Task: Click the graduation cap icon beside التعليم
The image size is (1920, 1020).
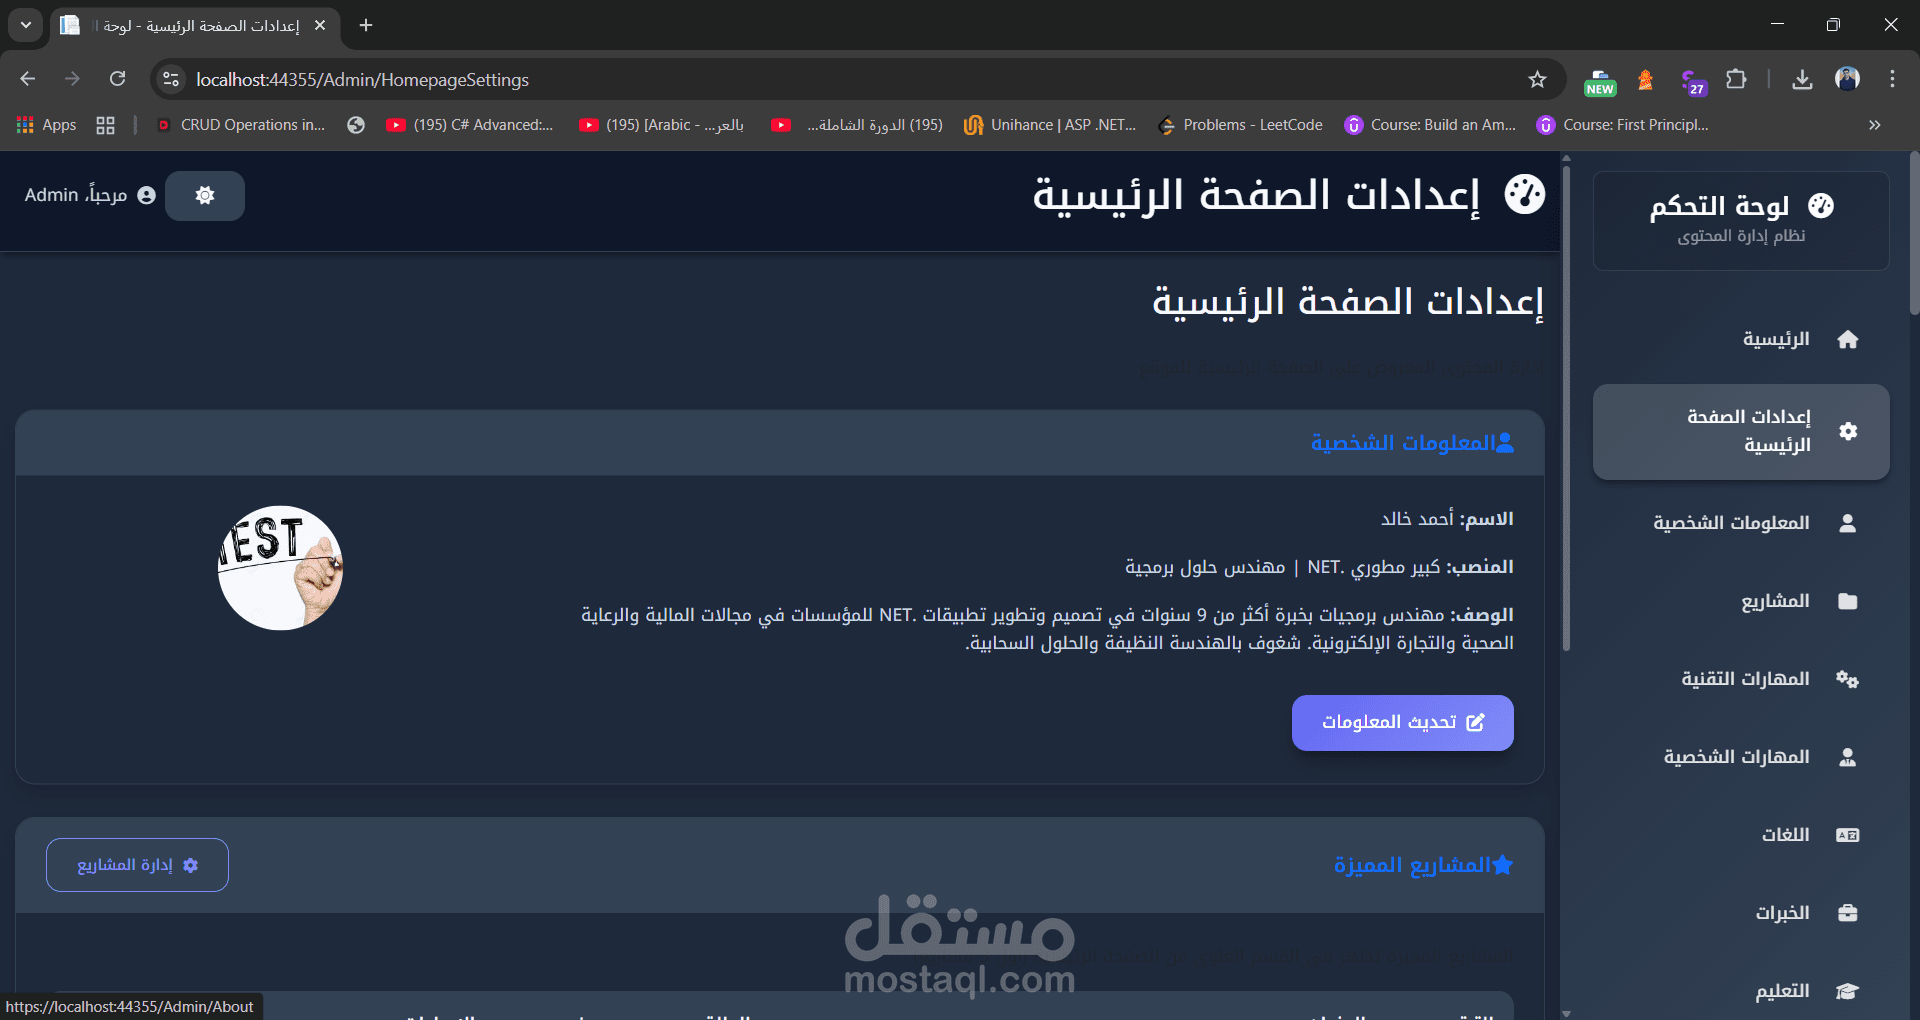Action: 1847,991
